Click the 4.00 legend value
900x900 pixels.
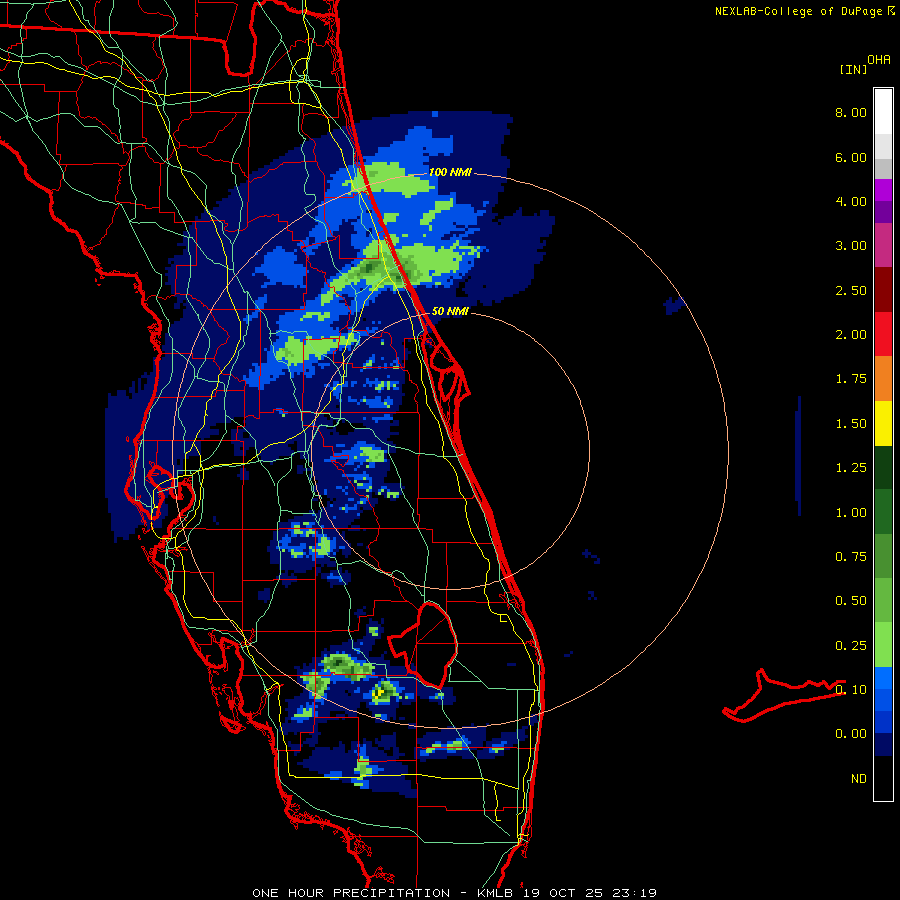pos(851,201)
